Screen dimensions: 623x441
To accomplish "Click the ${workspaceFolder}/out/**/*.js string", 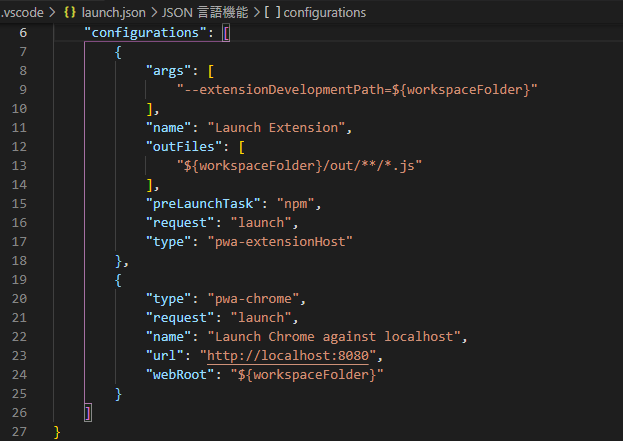I will click(299, 166).
